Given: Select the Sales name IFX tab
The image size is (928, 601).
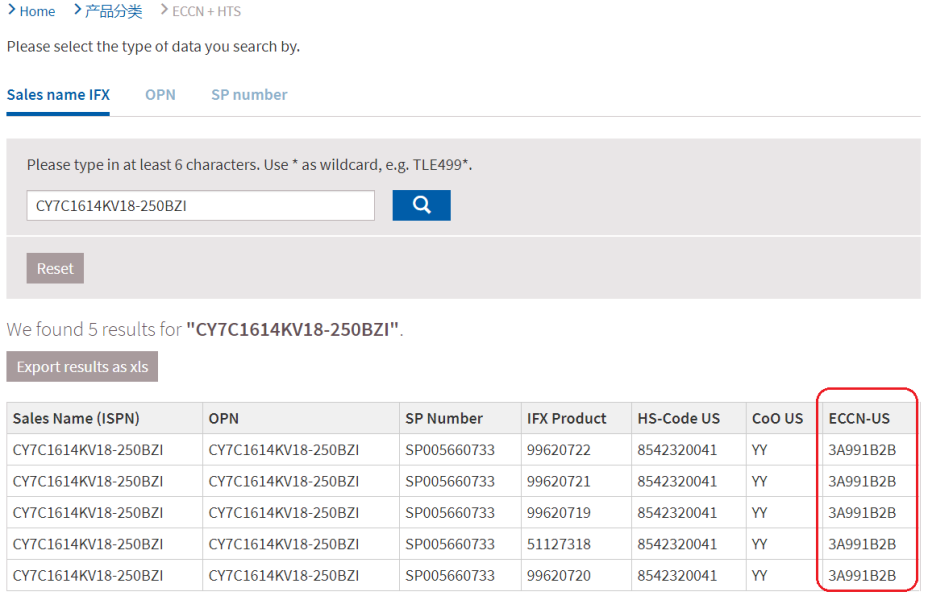Looking at the screenshot, I should (x=58, y=95).
